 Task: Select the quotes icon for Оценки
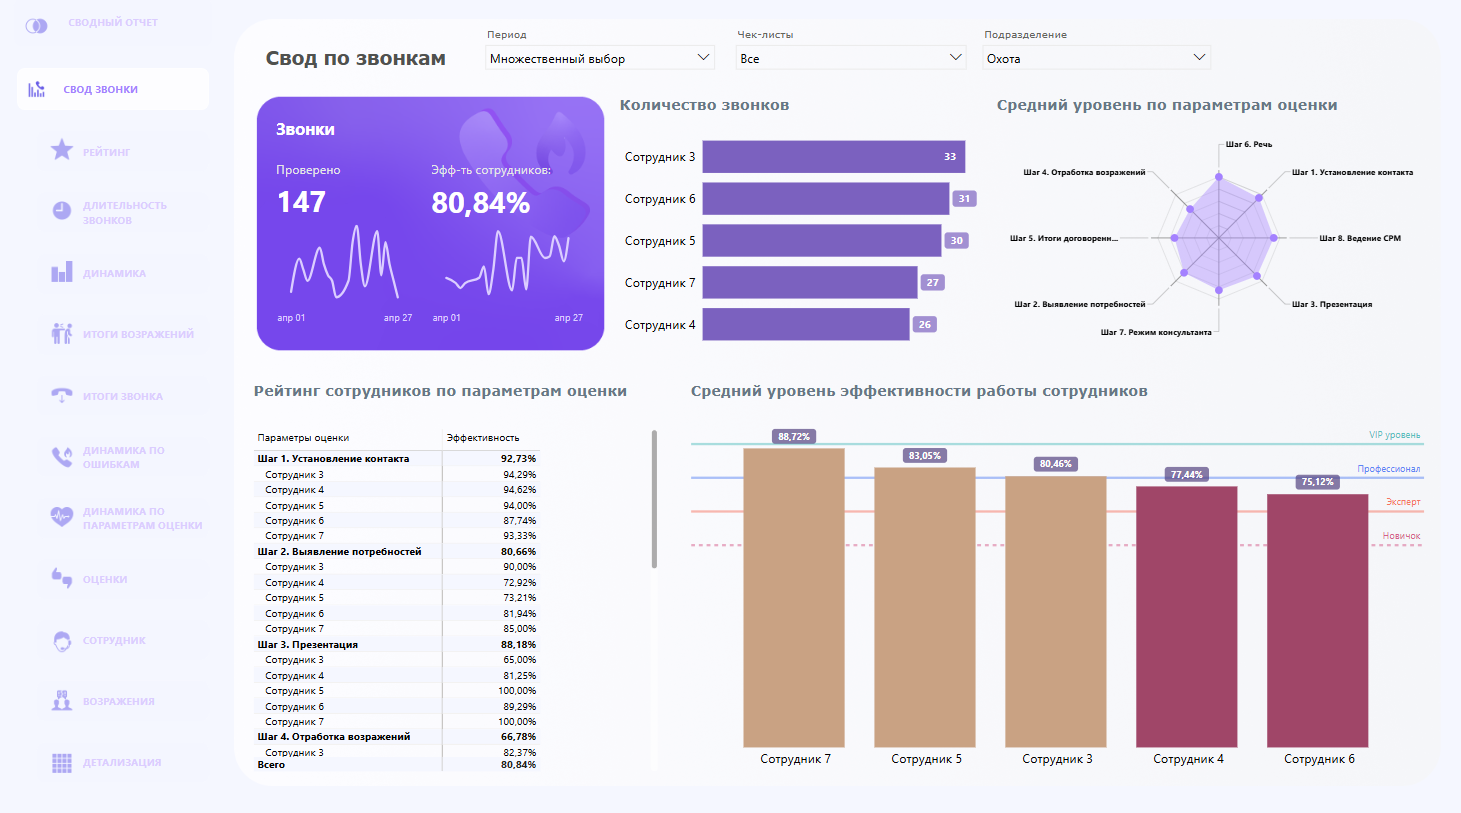(x=62, y=578)
